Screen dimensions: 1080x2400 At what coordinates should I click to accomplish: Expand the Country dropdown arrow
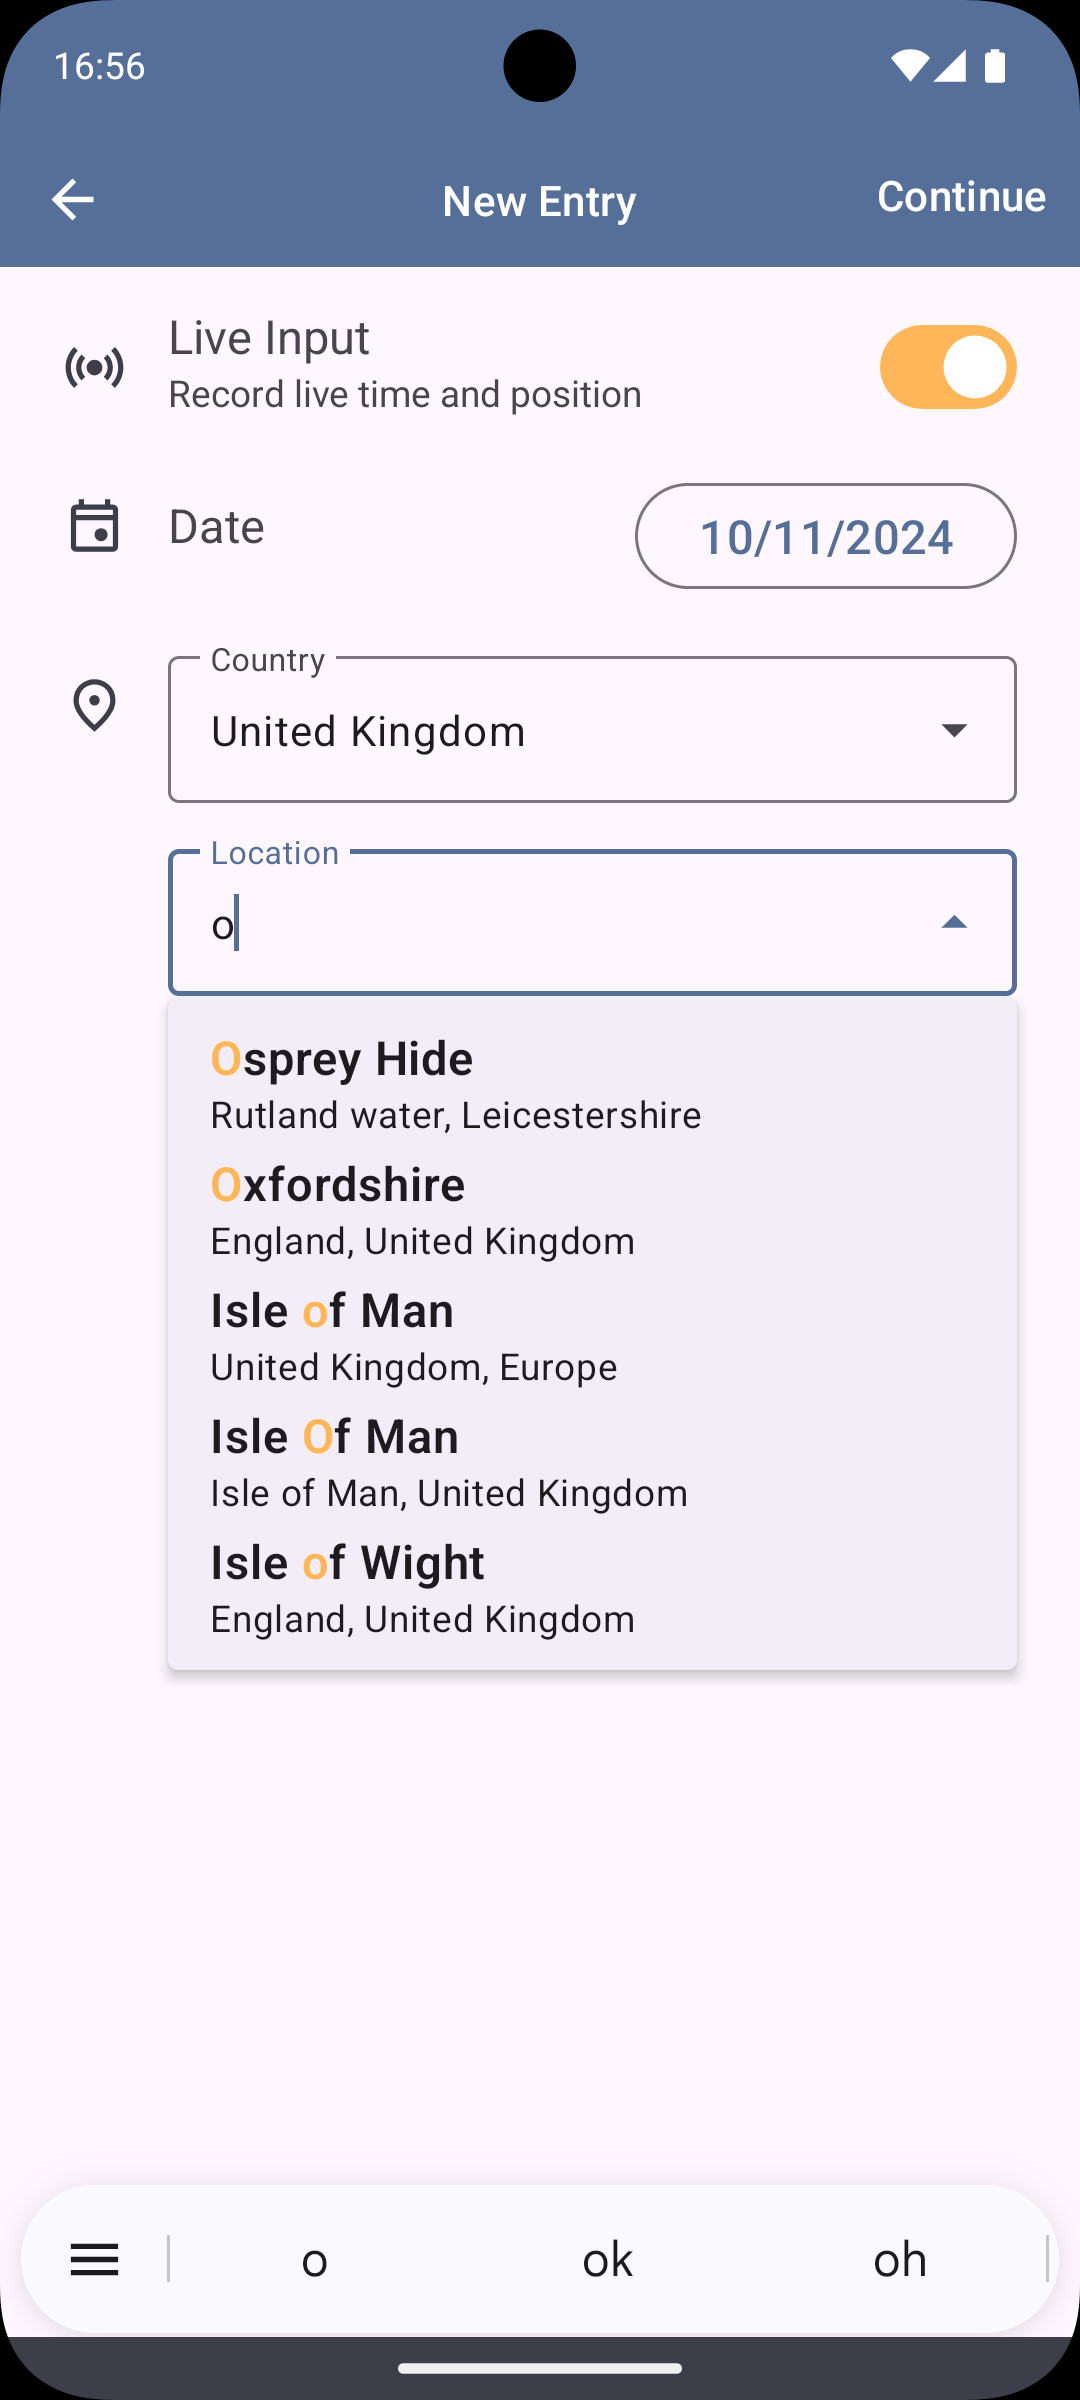[x=954, y=730]
